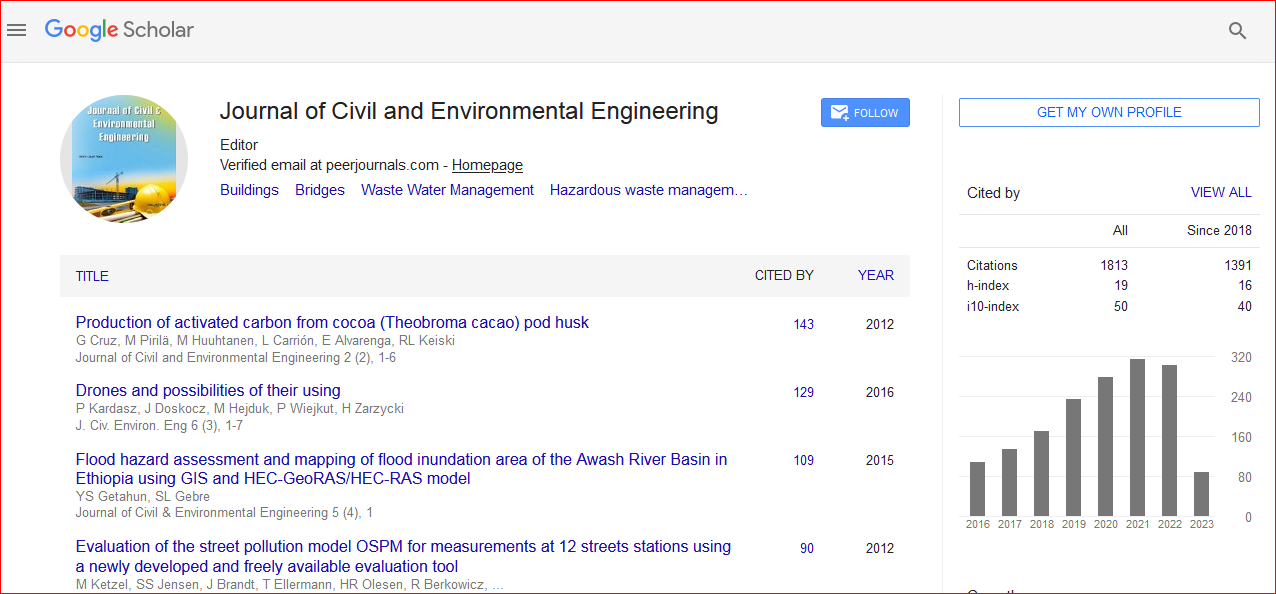Click the 2021 bar in citations chart

pos(1137,437)
